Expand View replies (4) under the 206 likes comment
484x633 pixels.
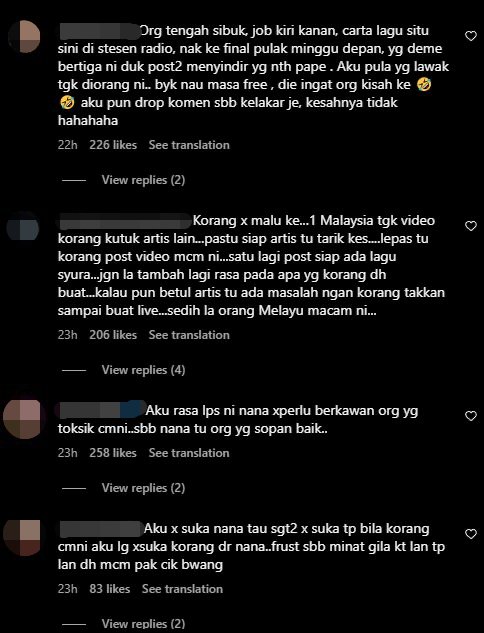tap(143, 370)
